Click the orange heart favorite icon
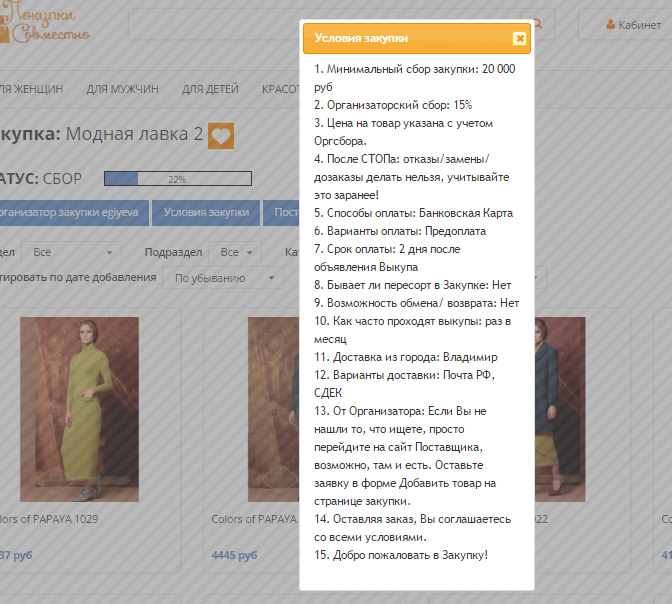Screen dimensions: 672x604 click(221, 136)
